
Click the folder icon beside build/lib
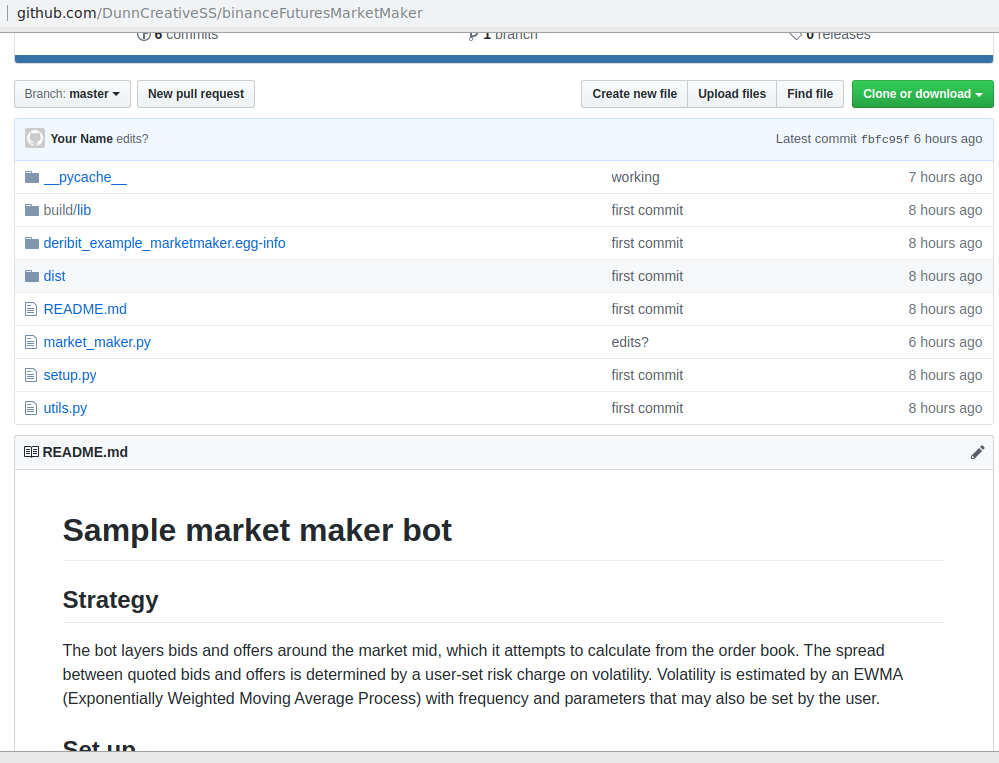click(x=32, y=210)
